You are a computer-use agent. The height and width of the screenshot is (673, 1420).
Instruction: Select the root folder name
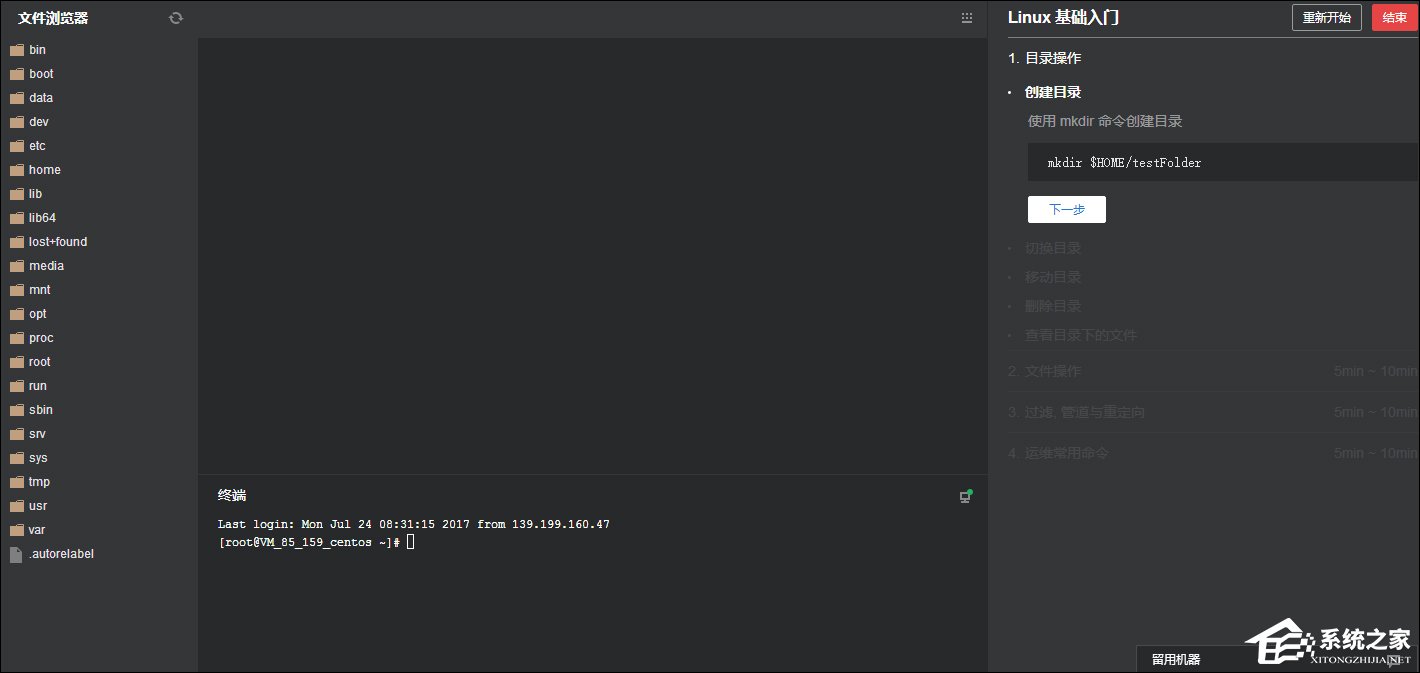click(40, 362)
